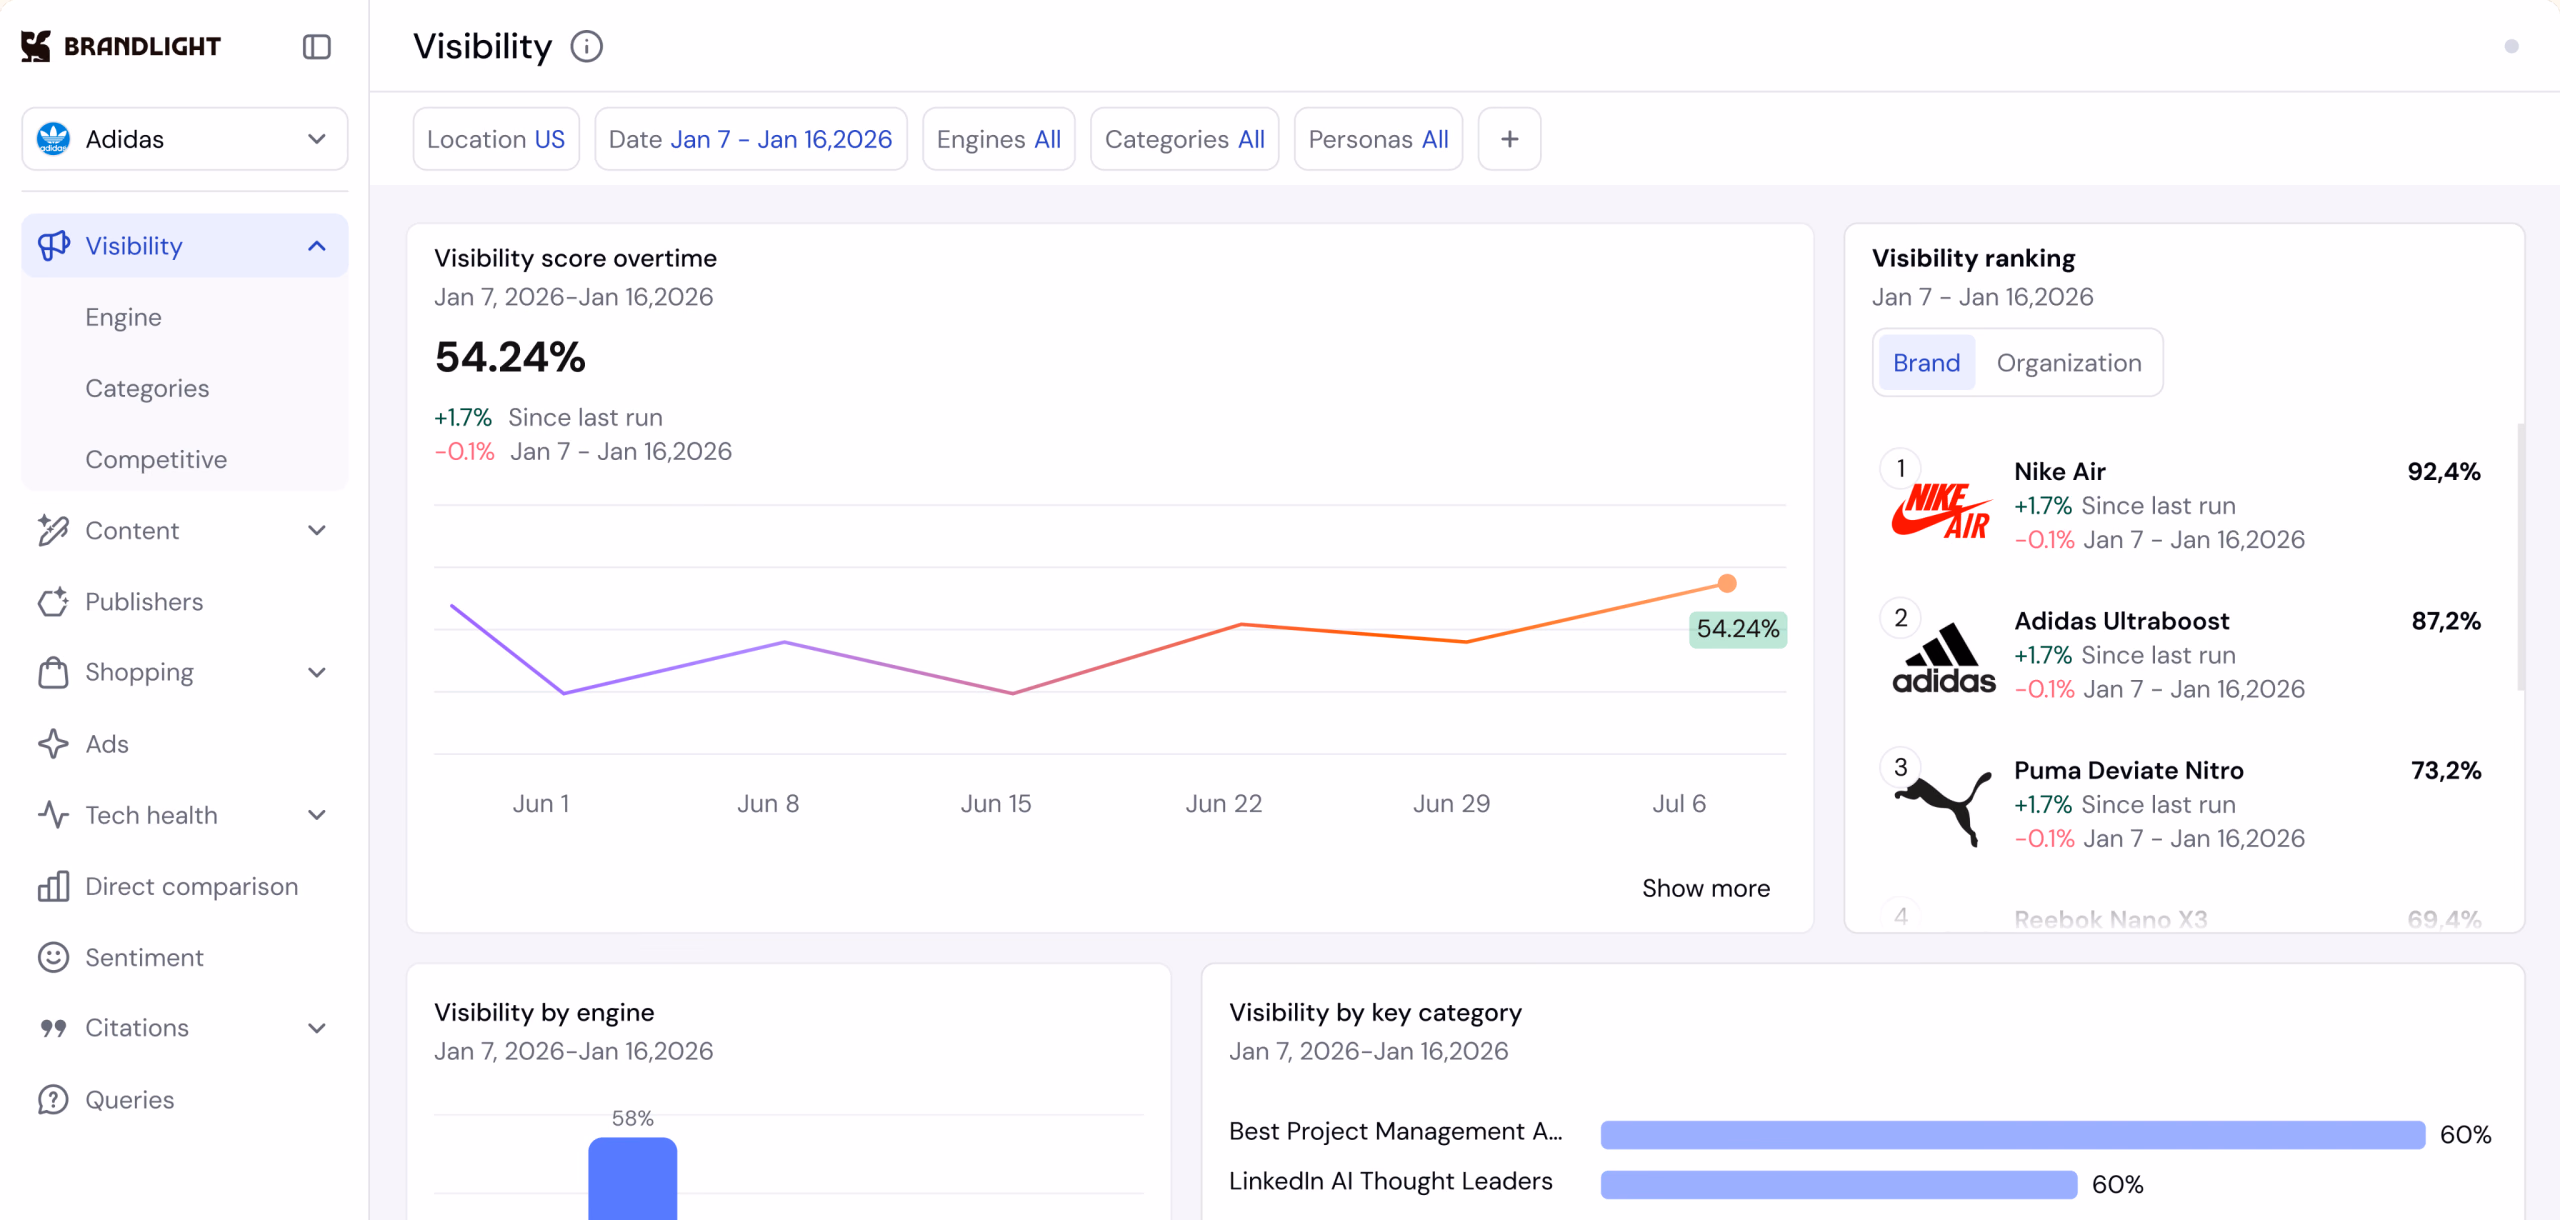
Task: Open the Categories All filter
Action: coord(1184,139)
